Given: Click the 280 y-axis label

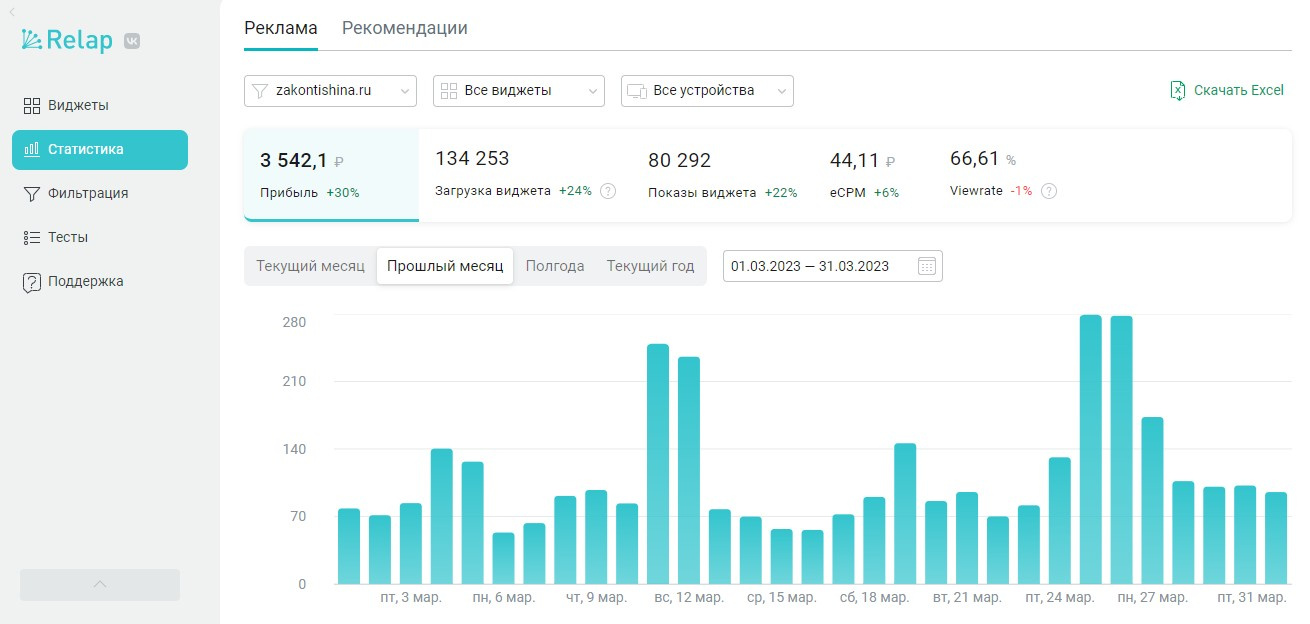Looking at the screenshot, I should 294,322.
